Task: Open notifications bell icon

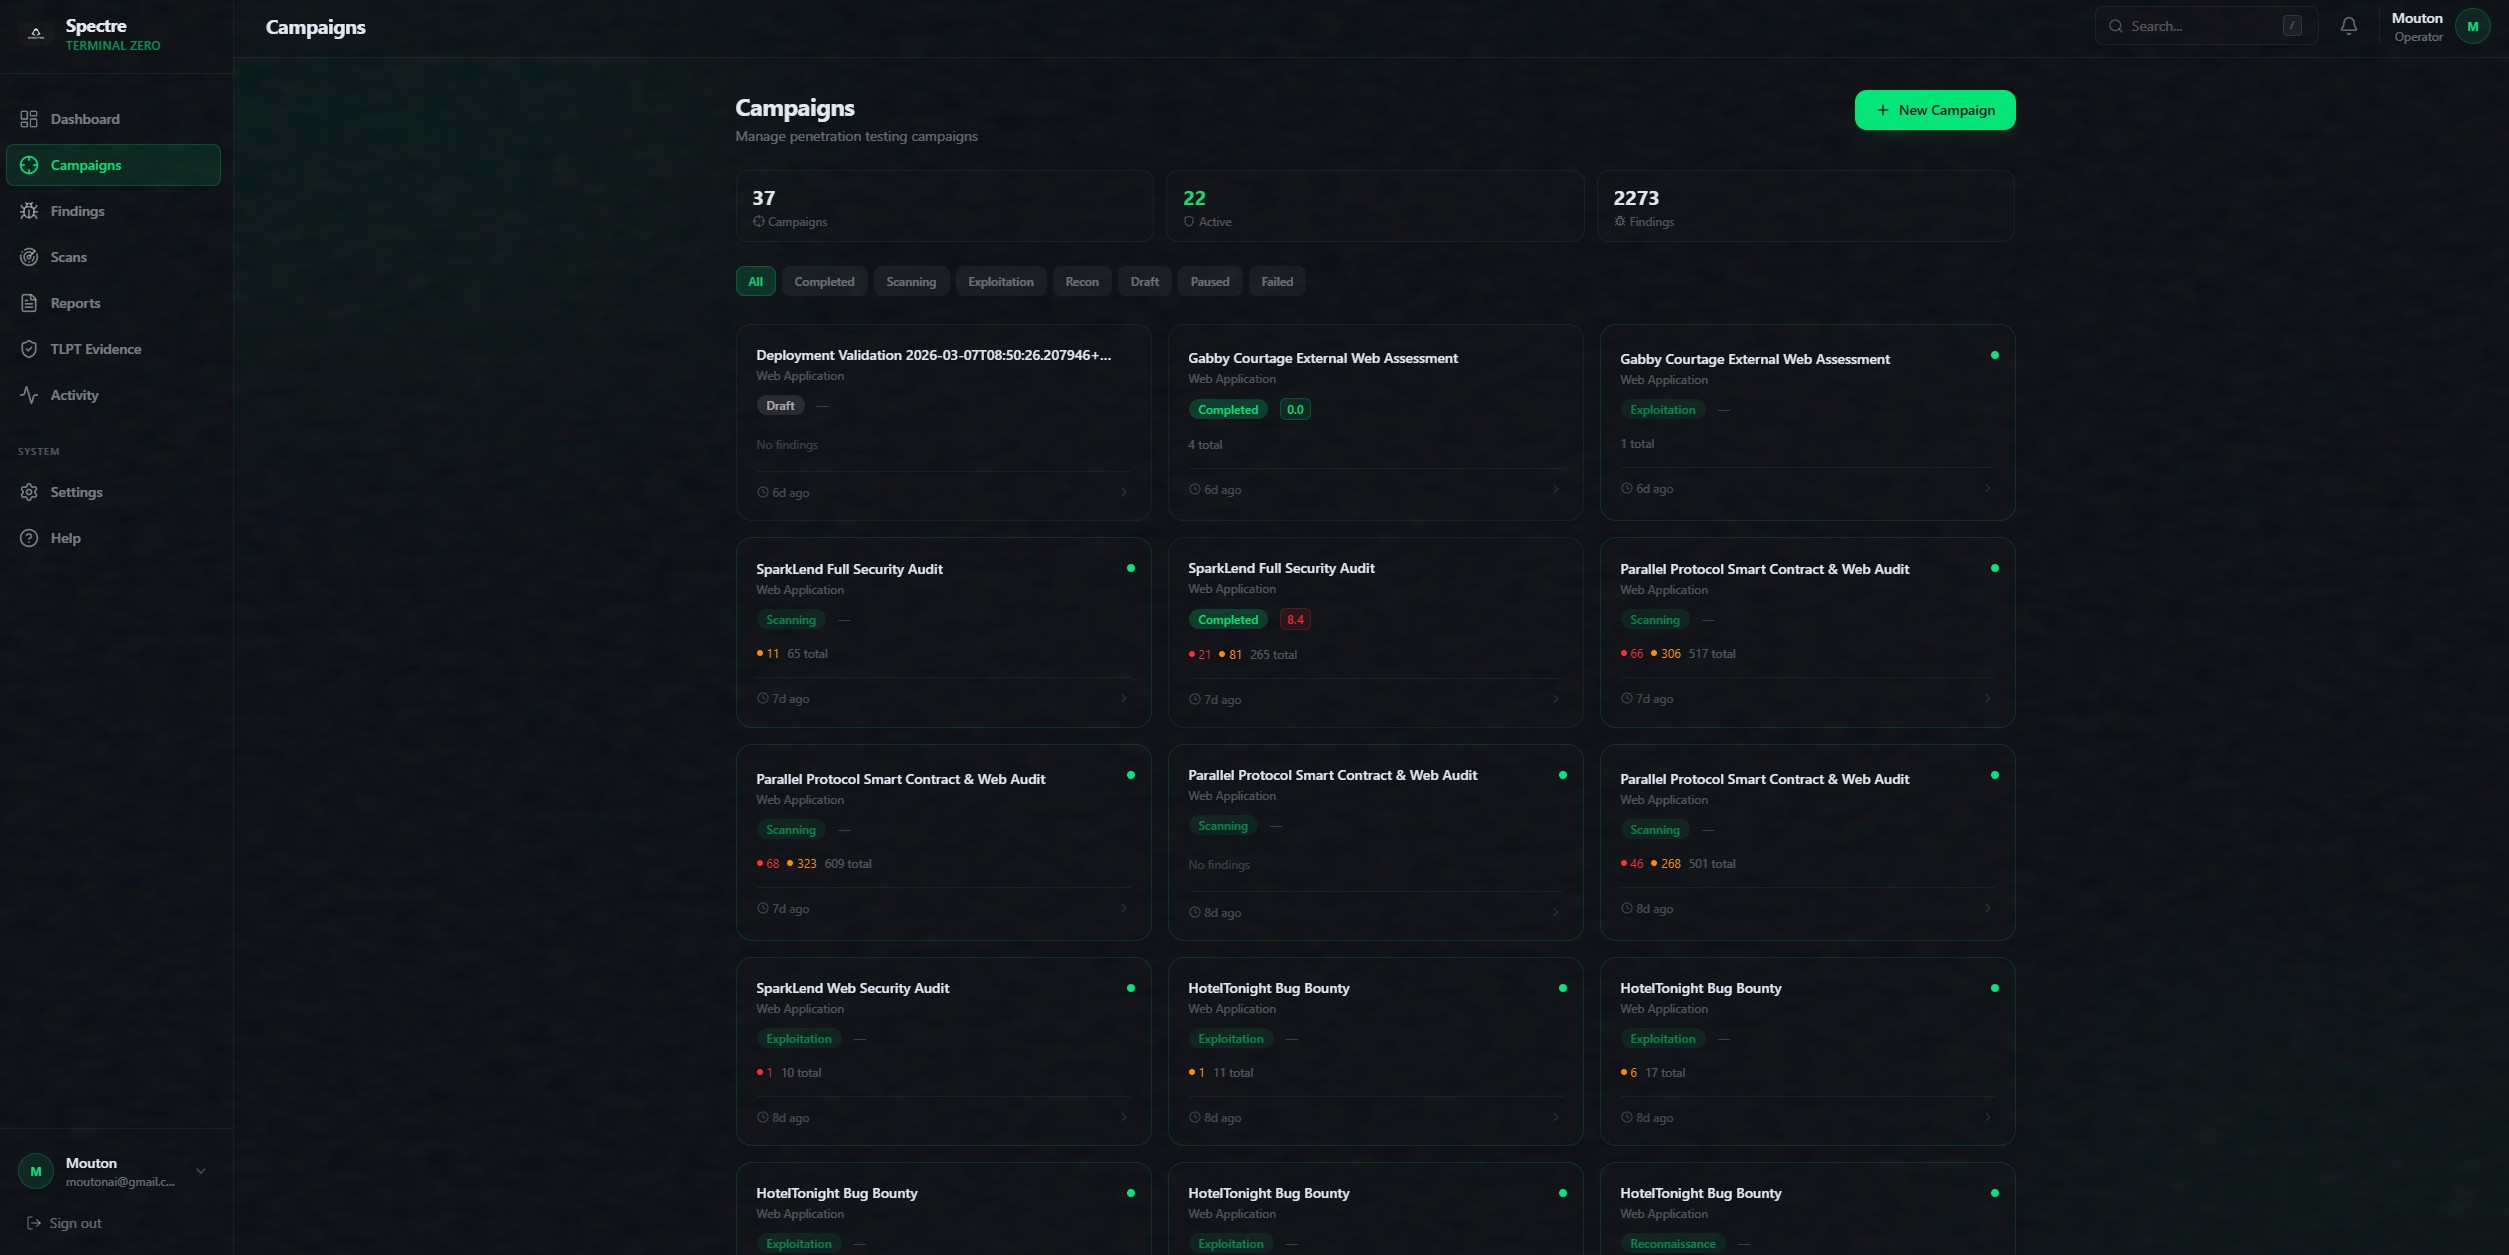Action: click(x=2348, y=26)
